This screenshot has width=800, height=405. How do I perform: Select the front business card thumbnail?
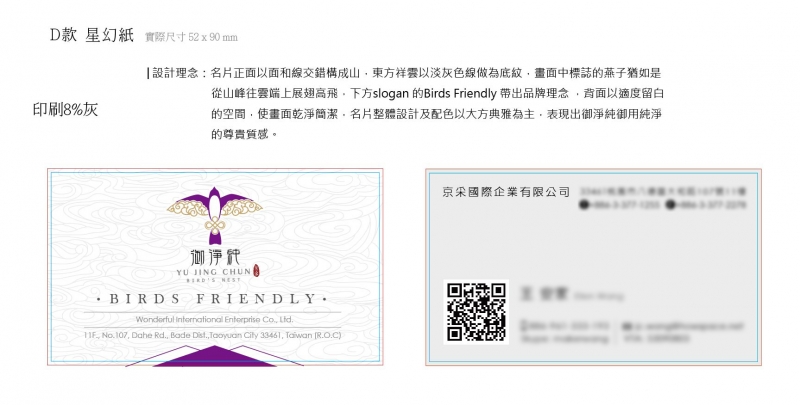pos(215,267)
